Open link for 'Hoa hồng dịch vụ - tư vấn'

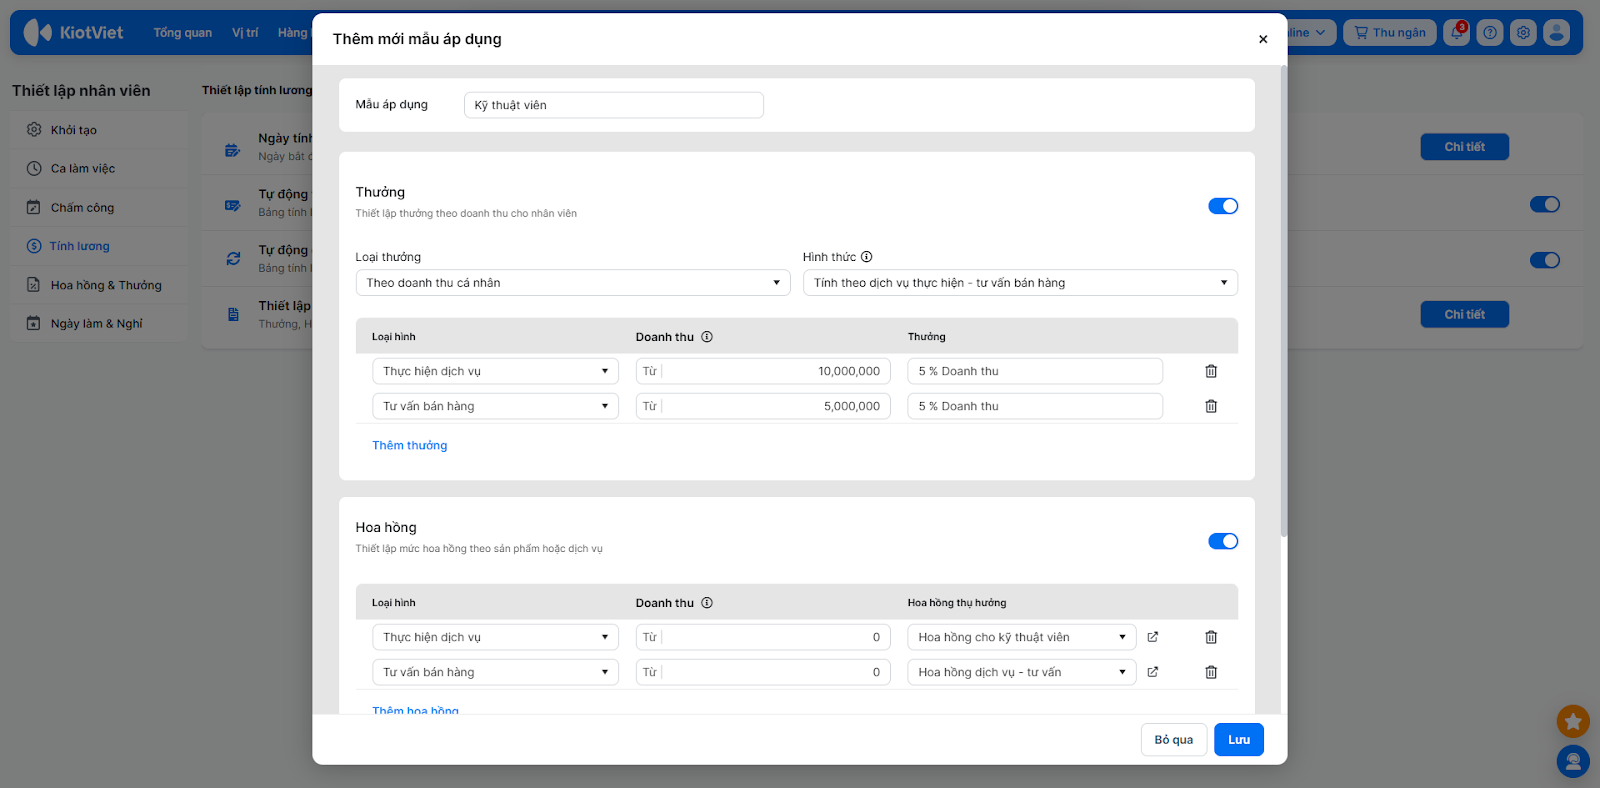1153,672
